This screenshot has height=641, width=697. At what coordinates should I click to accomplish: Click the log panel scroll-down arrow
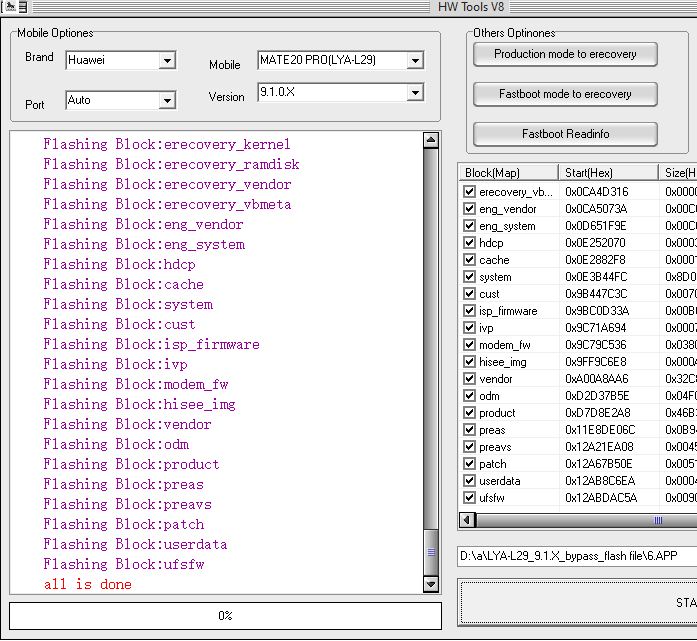click(x=431, y=584)
